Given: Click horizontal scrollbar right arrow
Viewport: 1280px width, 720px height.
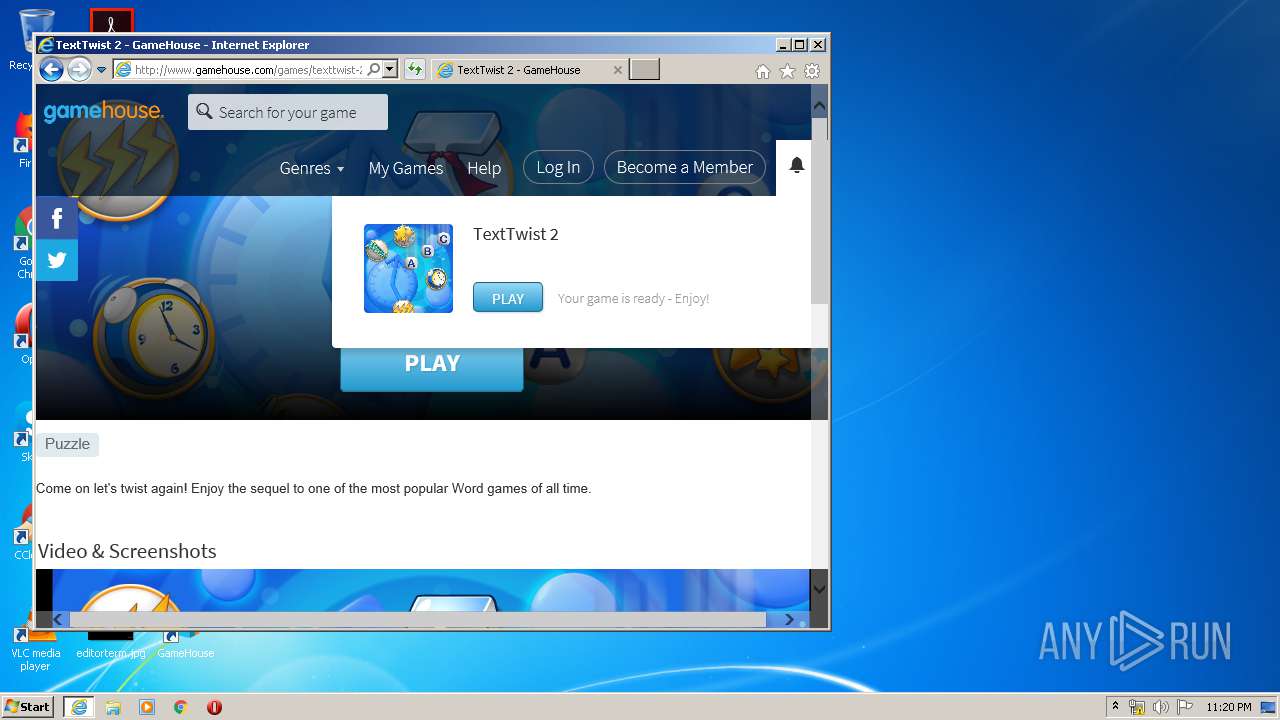Looking at the screenshot, I should (789, 619).
